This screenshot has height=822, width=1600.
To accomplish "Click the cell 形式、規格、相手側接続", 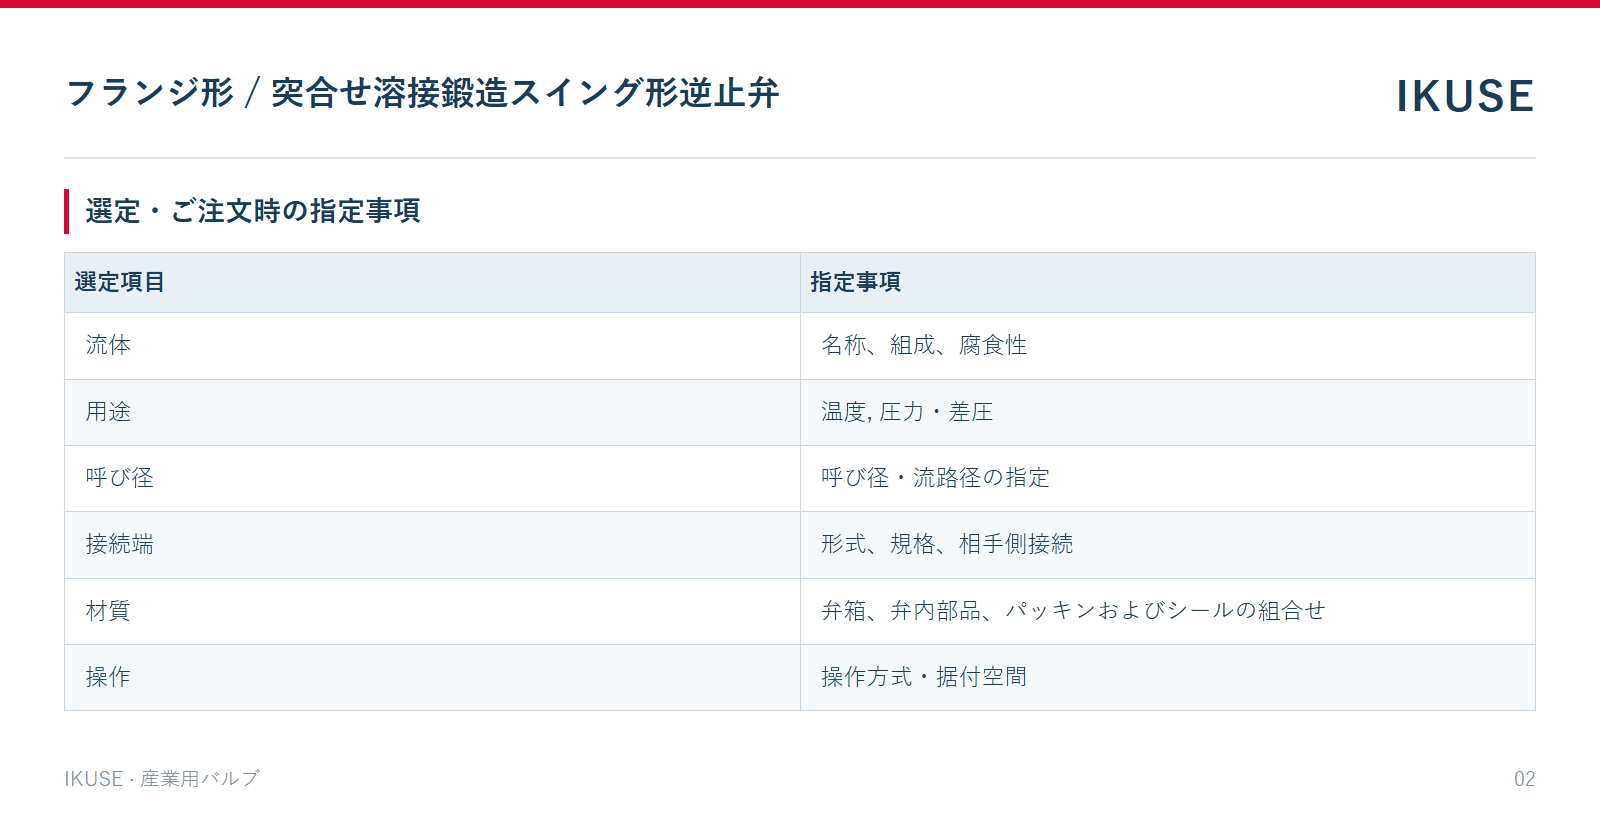I will (1168, 545).
